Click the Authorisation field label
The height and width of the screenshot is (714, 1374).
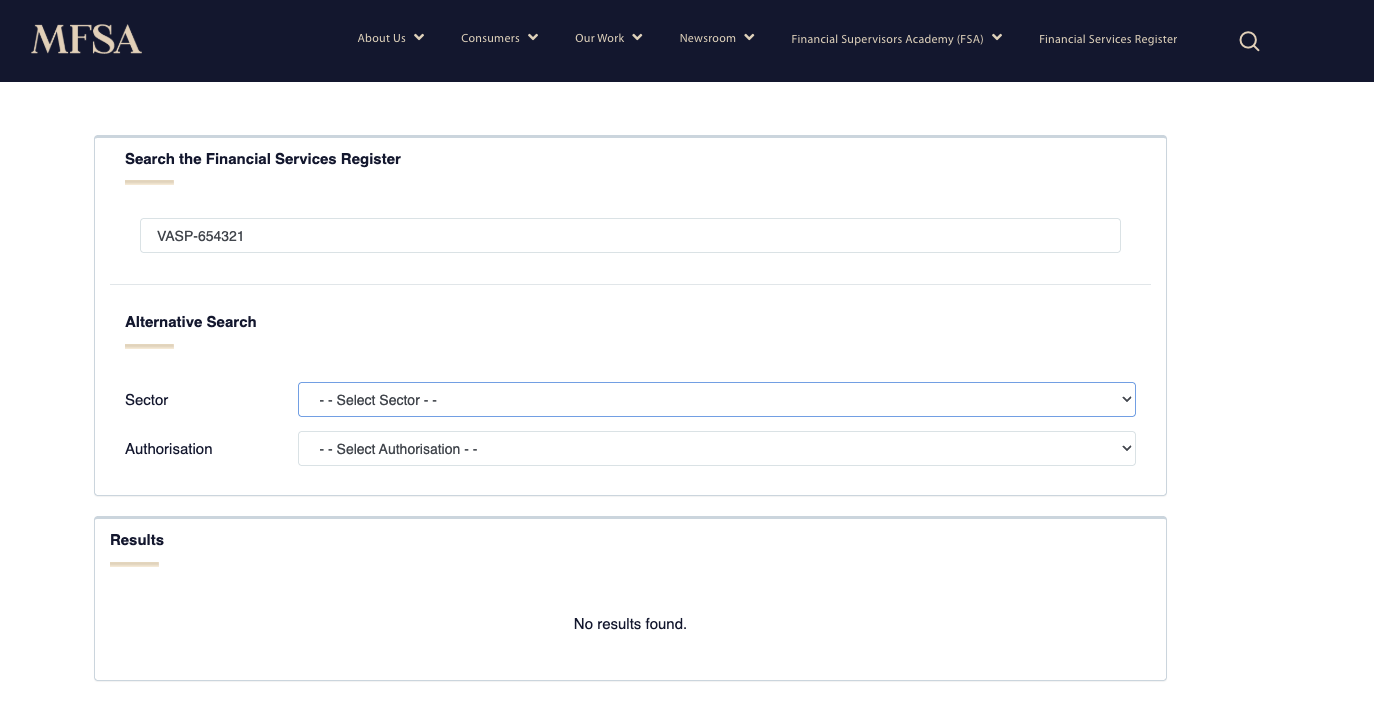pos(169,449)
